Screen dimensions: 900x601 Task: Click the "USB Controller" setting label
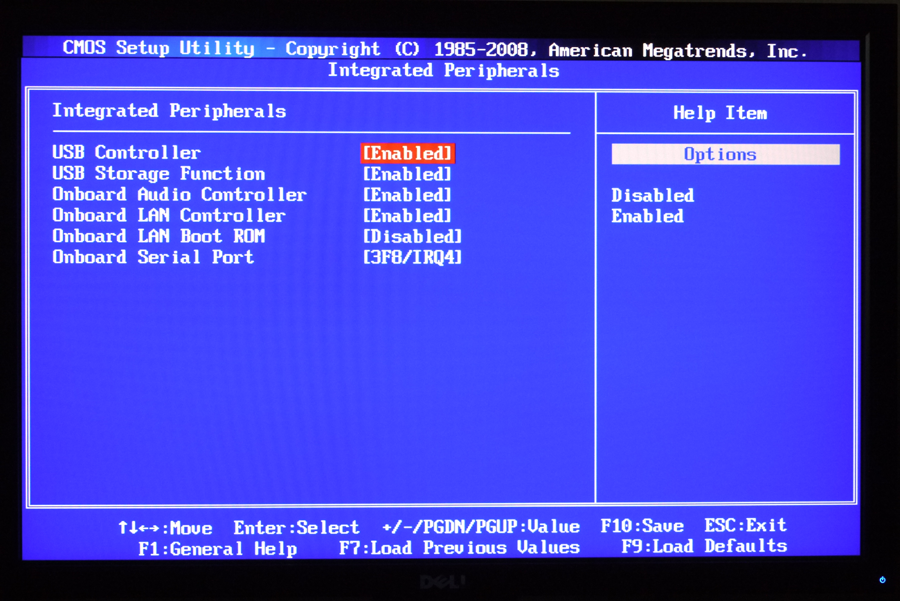pos(126,153)
